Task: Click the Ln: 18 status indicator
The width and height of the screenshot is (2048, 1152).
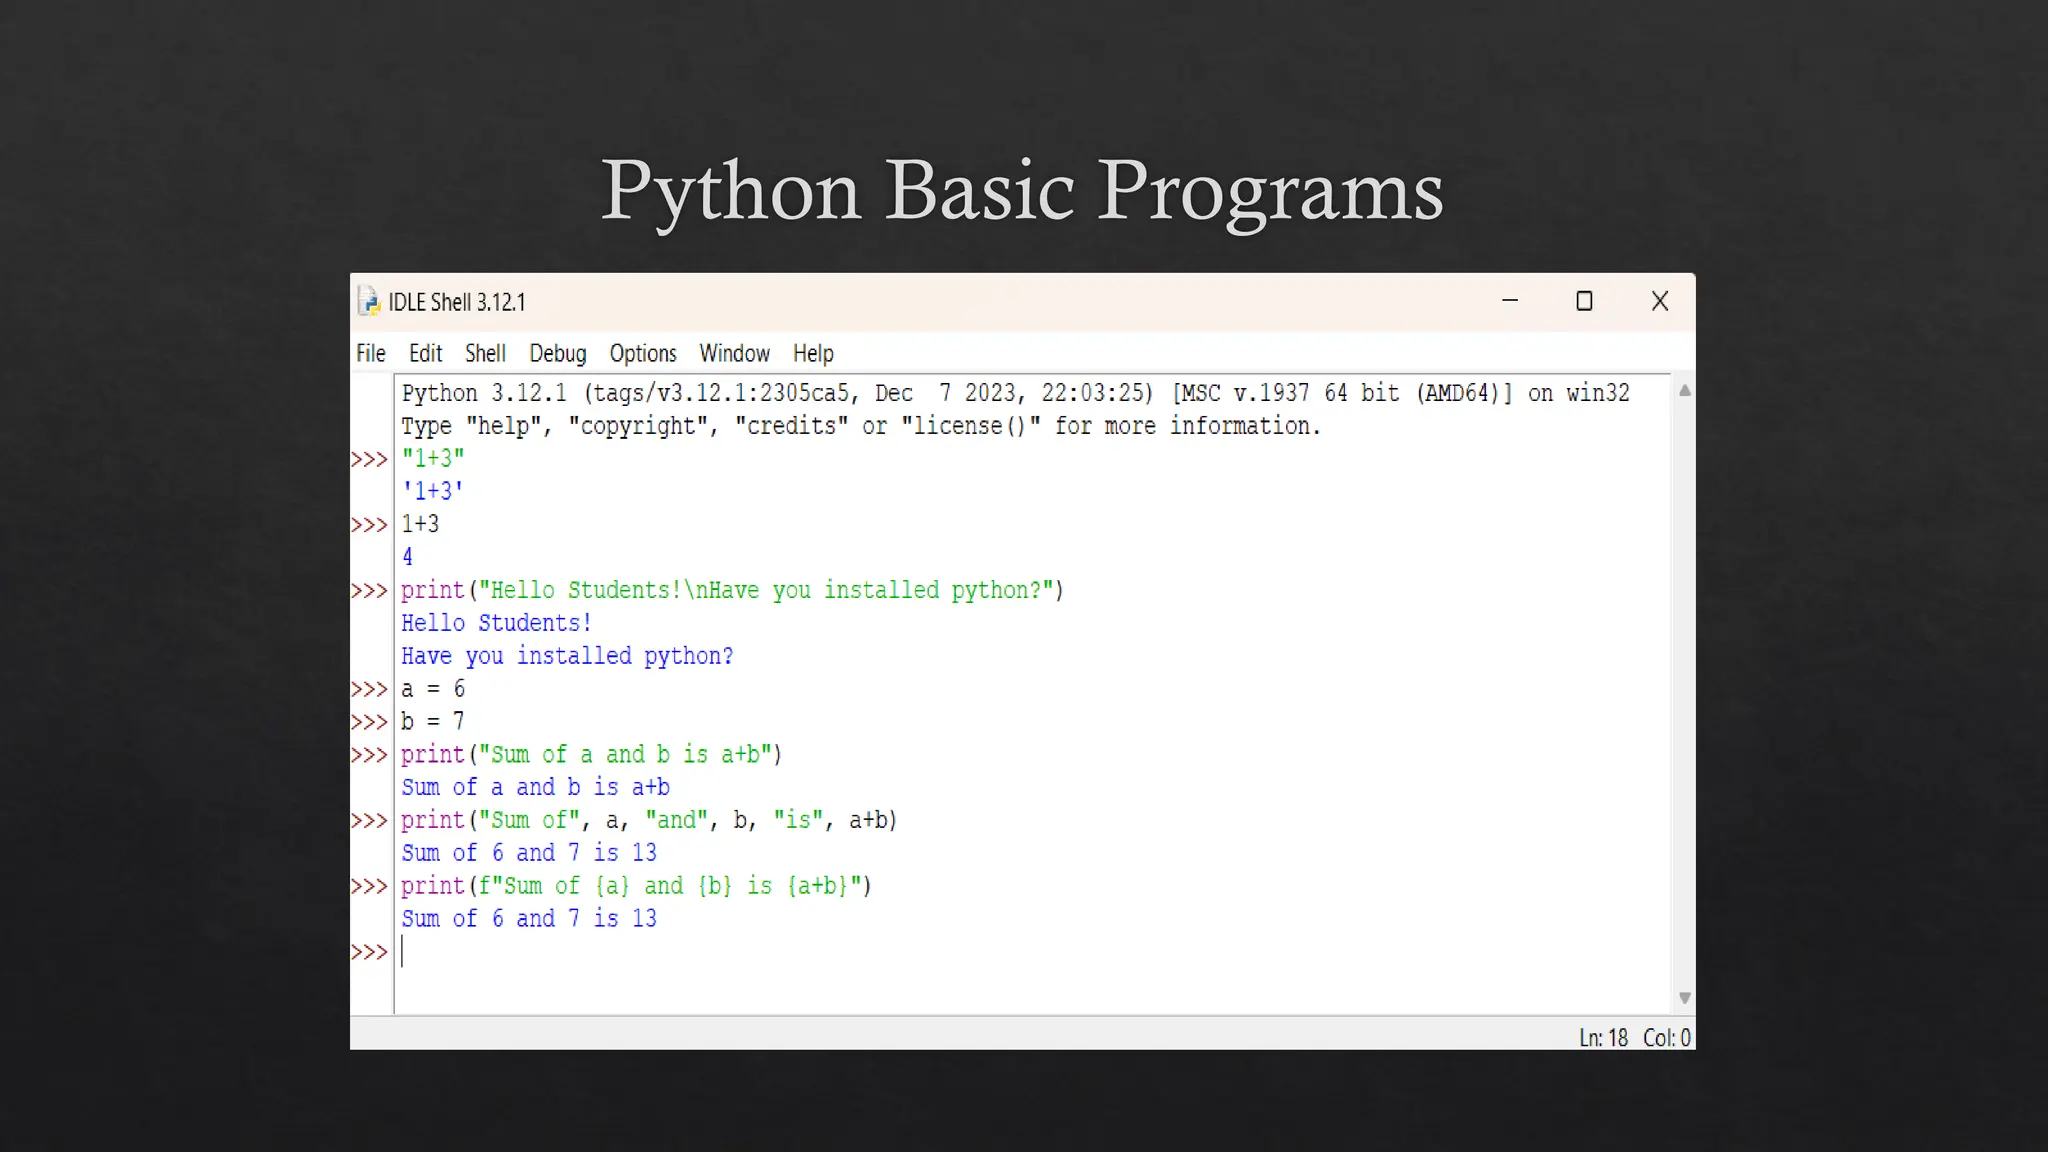Action: point(1604,1038)
